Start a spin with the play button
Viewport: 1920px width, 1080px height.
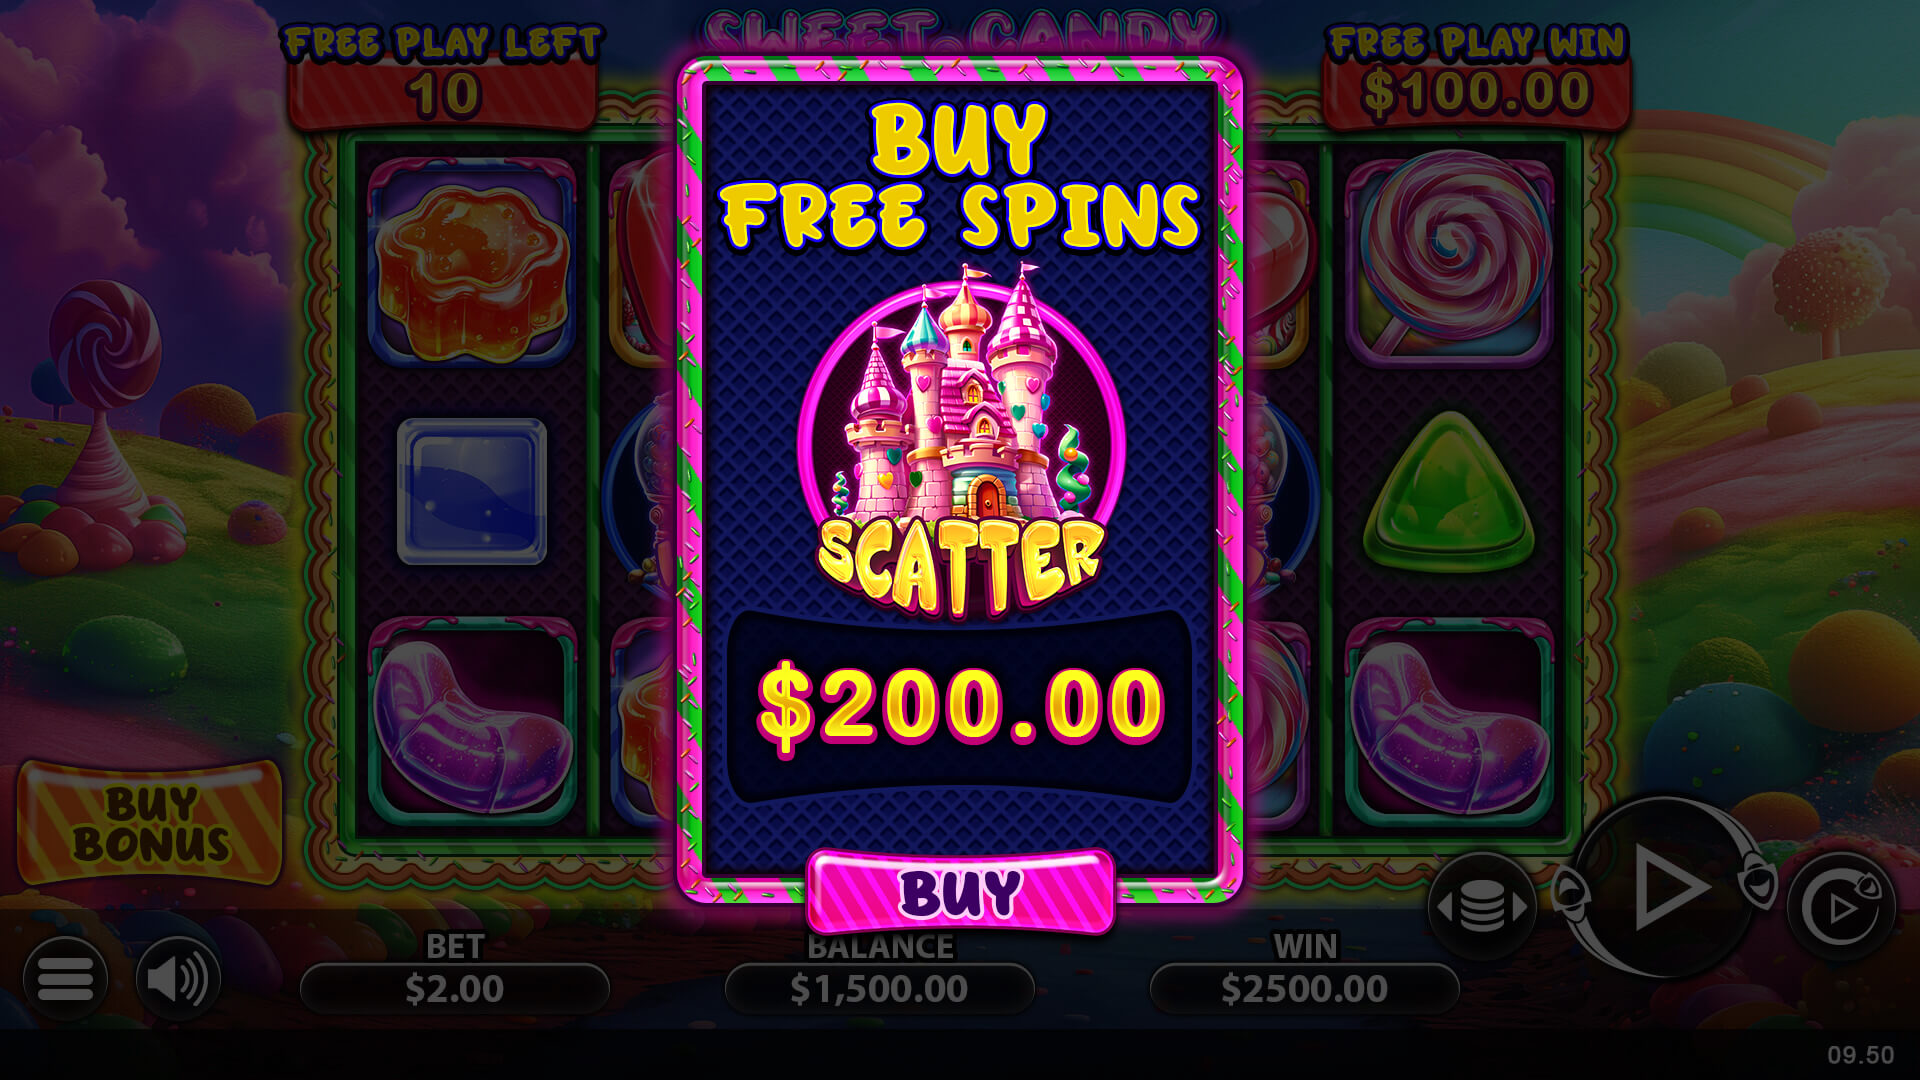point(1665,887)
